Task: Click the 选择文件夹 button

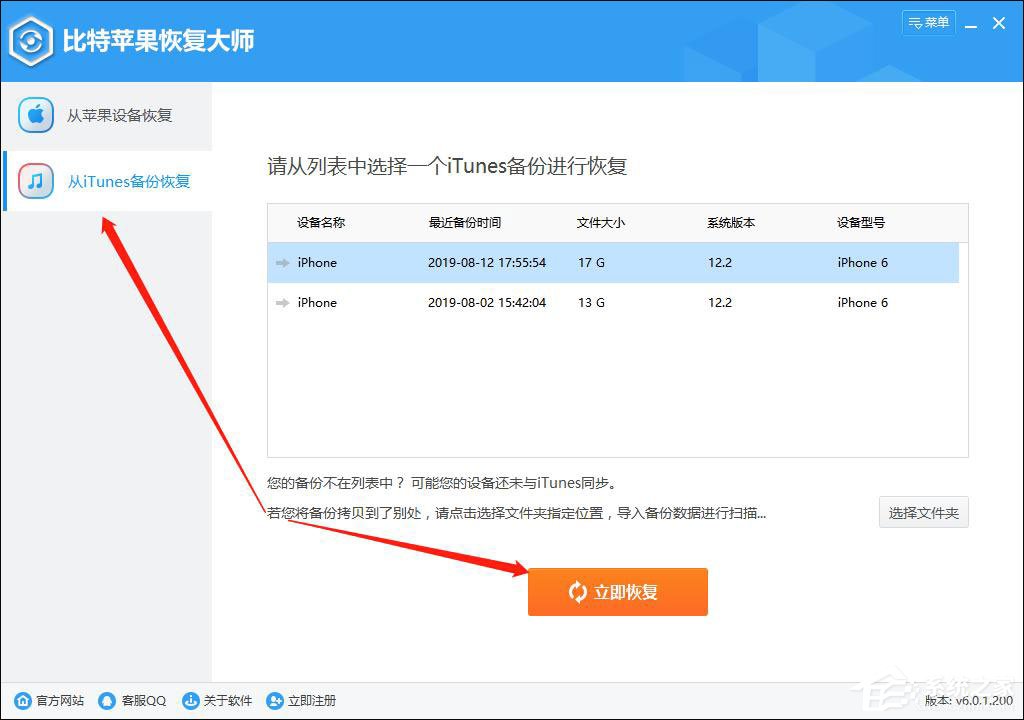Action: tap(922, 512)
